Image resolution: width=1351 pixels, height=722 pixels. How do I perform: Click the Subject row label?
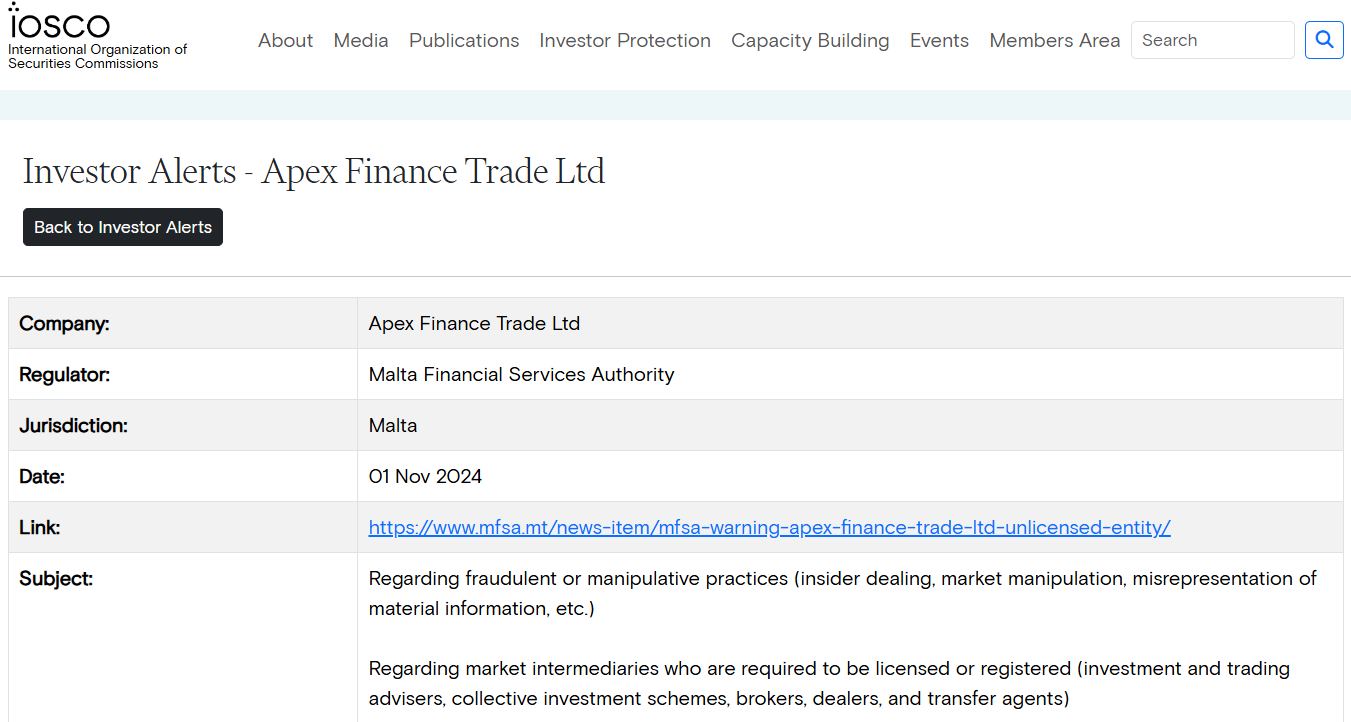click(56, 579)
